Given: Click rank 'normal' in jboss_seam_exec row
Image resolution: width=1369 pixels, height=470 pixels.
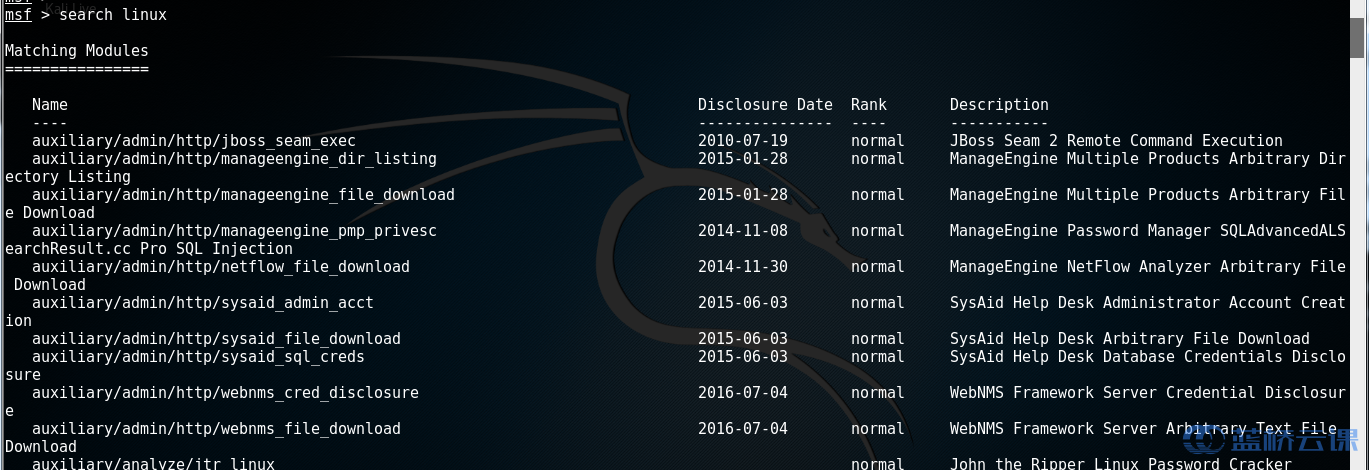Looking at the screenshot, I should coord(878,141).
